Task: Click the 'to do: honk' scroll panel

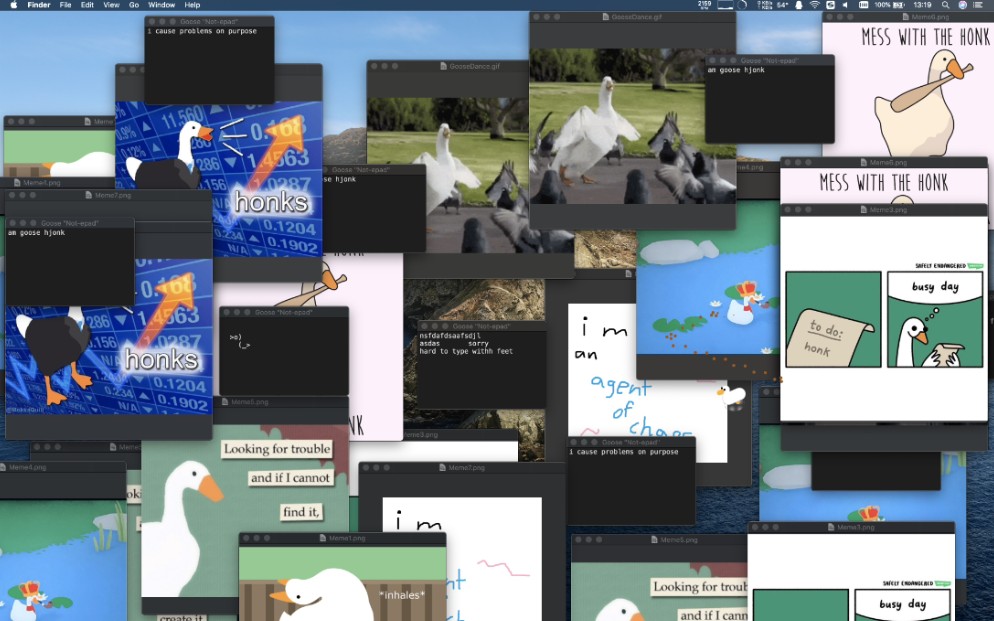Action: [x=833, y=319]
